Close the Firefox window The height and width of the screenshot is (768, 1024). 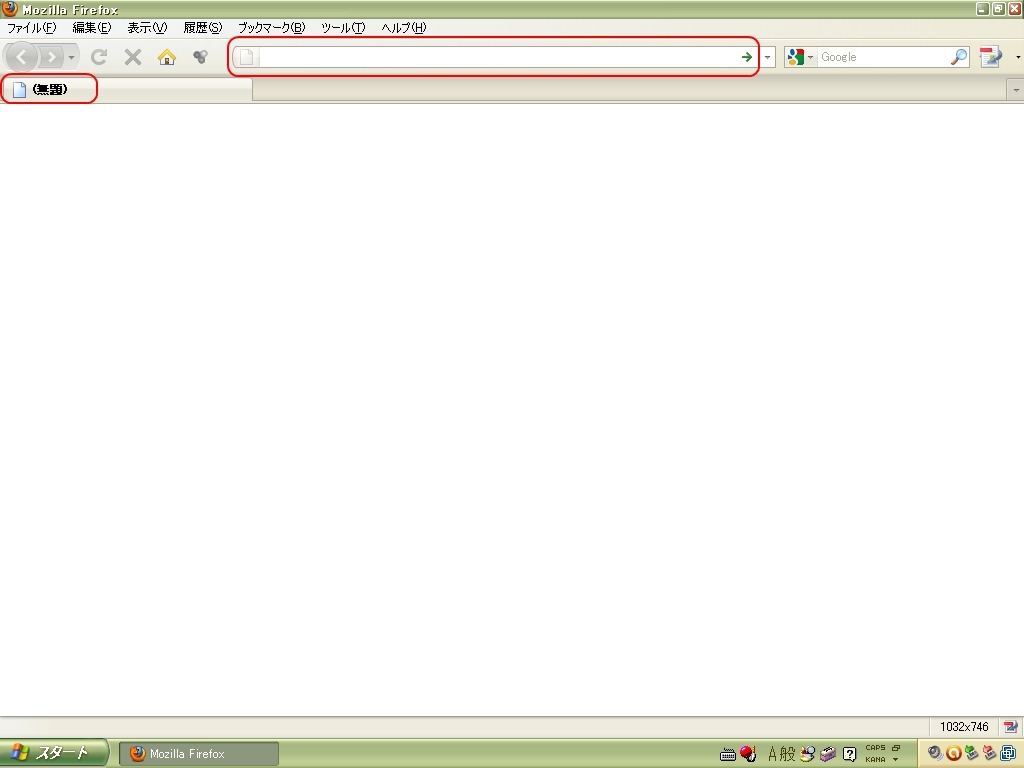click(1014, 8)
